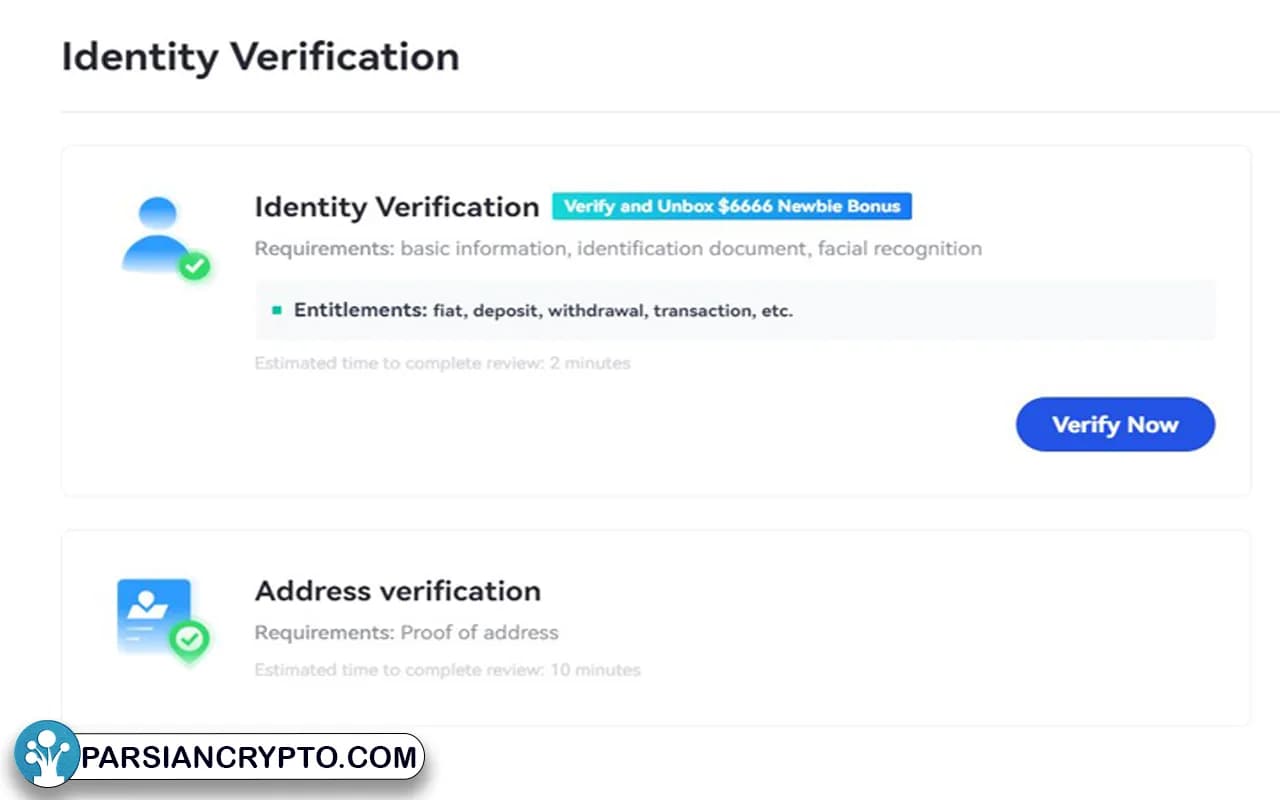
Task: Click the word Entitlements label
Action: [x=360, y=311]
